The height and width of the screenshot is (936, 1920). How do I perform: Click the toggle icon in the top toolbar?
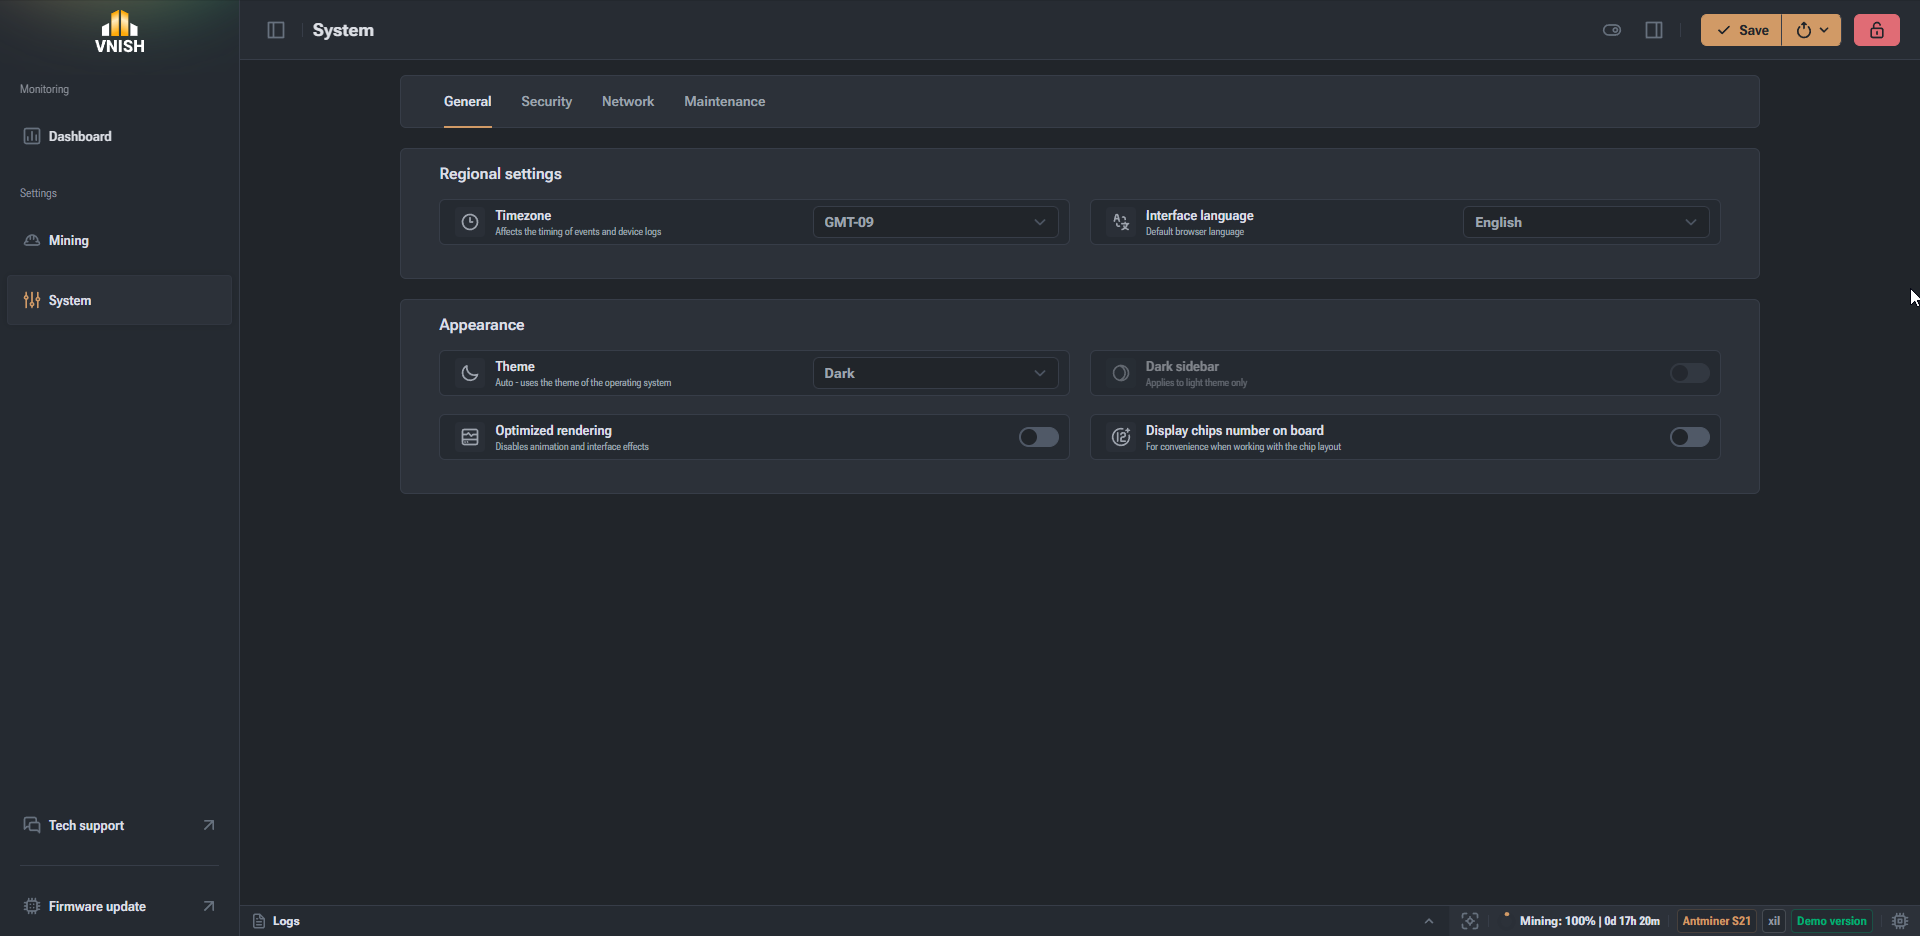1612,30
